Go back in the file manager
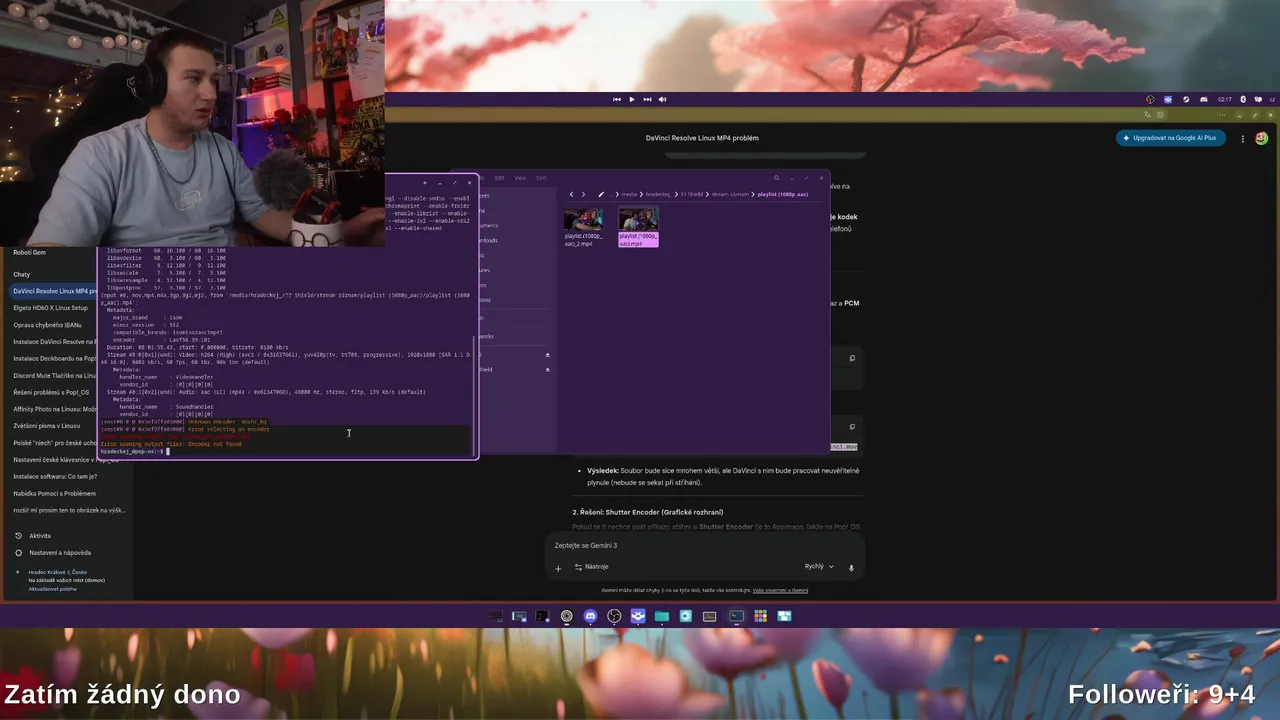The height and width of the screenshot is (720, 1280). point(572,194)
